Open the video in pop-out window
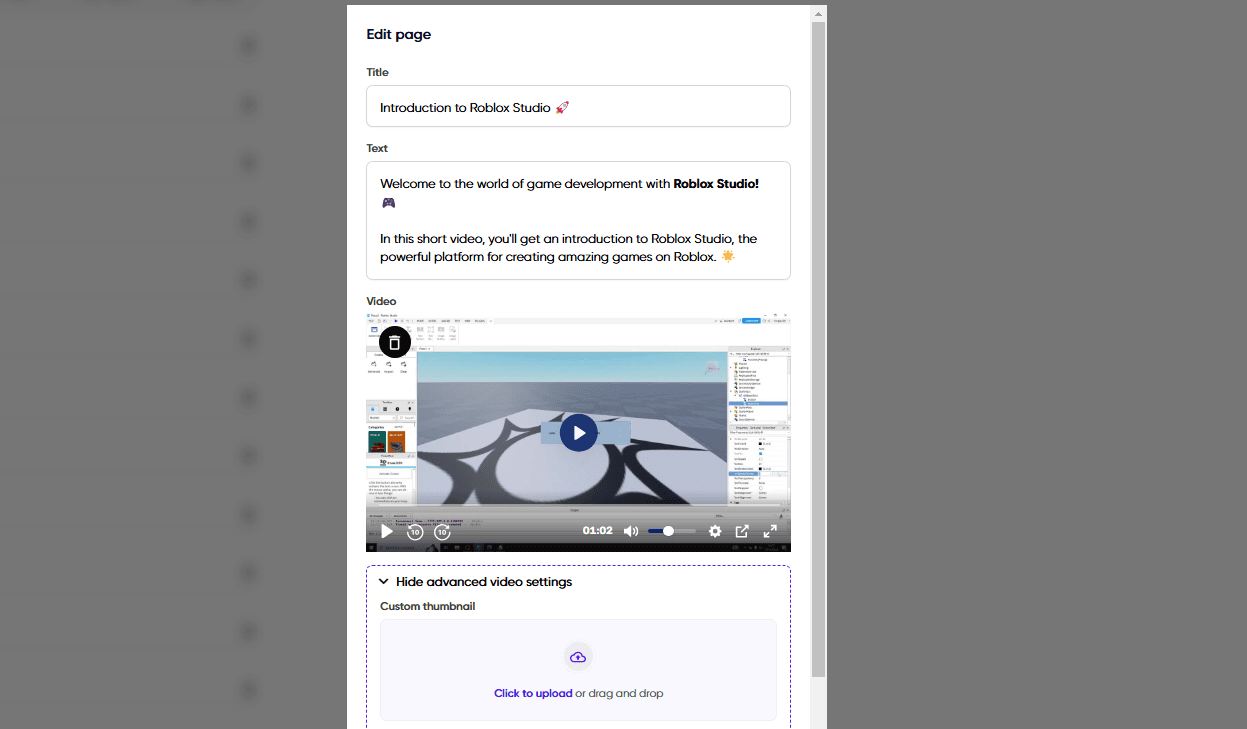Image resolution: width=1247 pixels, height=729 pixels. click(742, 531)
